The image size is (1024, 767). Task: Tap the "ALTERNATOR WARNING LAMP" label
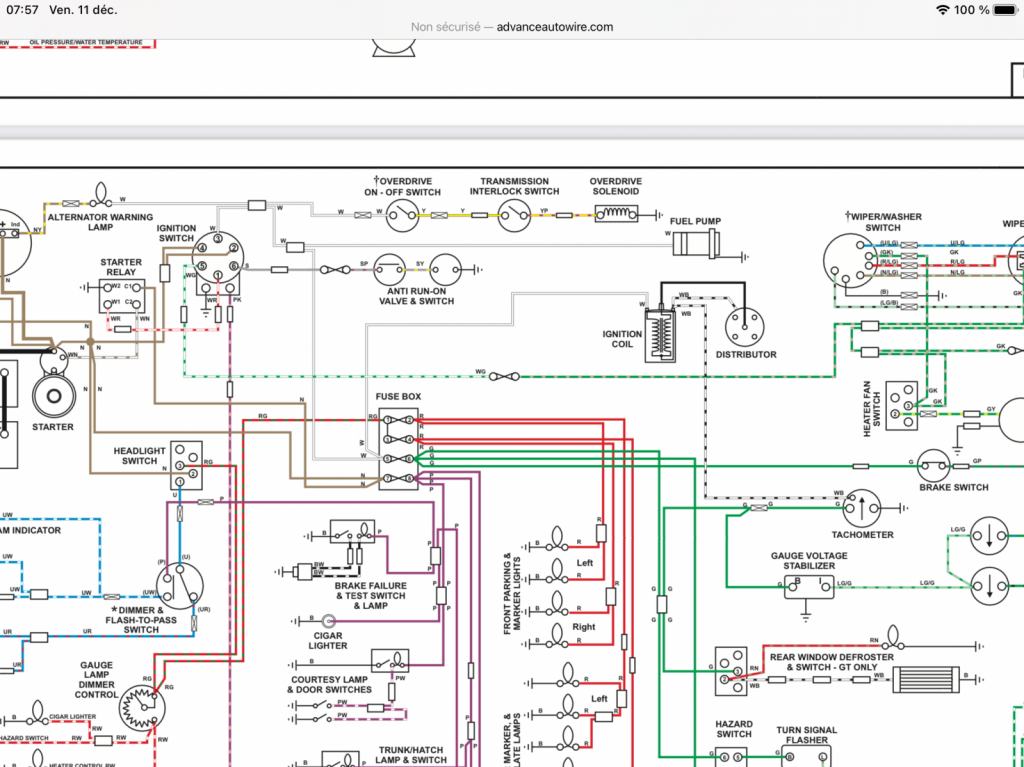101,222
